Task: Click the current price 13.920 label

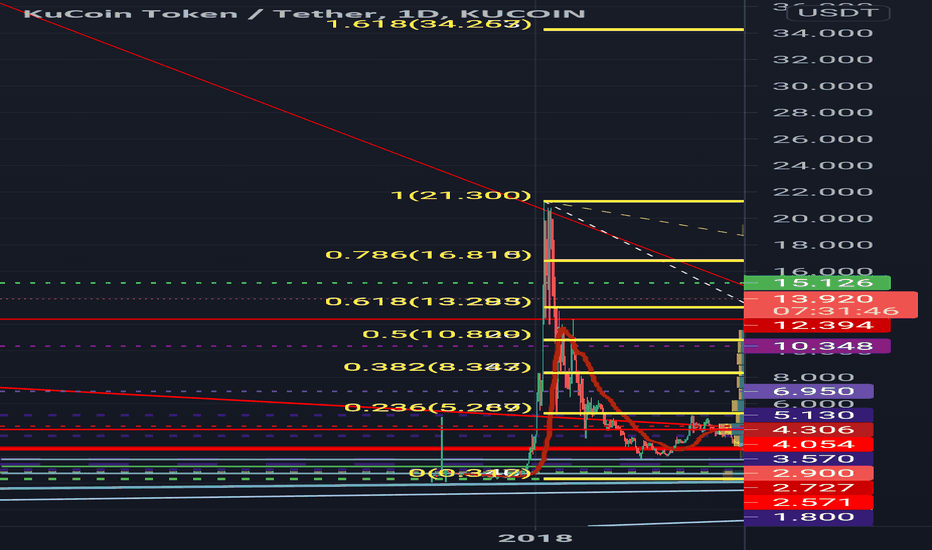Action: coord(823,298)
